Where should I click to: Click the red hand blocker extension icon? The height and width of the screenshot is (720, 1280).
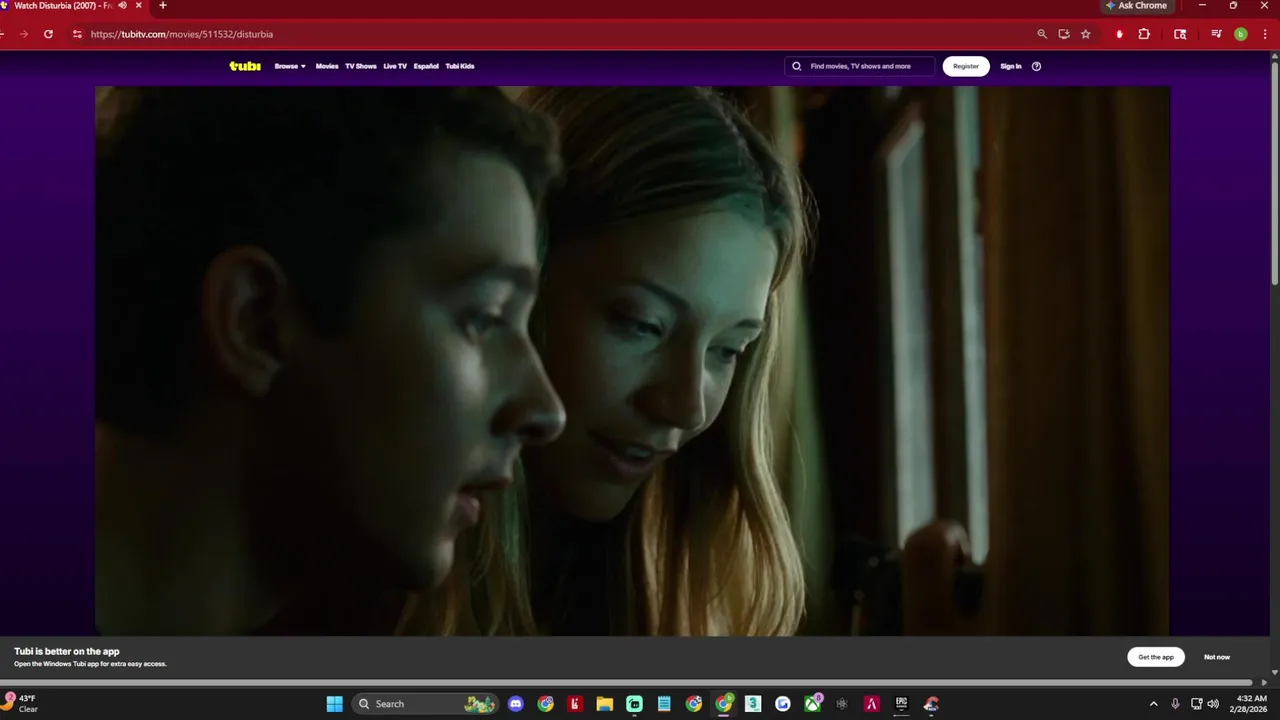click(1119, 34)
